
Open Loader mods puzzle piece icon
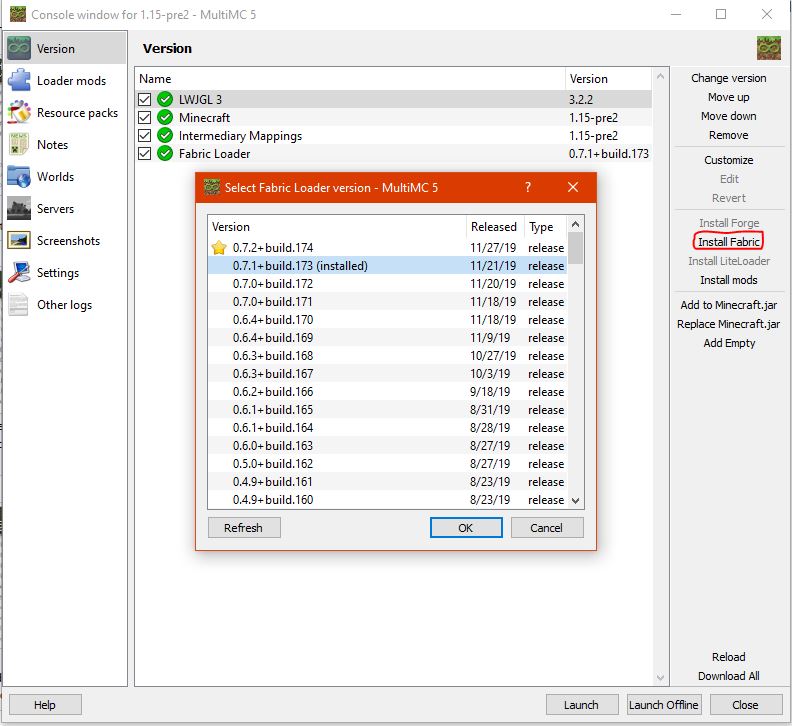[19, 80]
